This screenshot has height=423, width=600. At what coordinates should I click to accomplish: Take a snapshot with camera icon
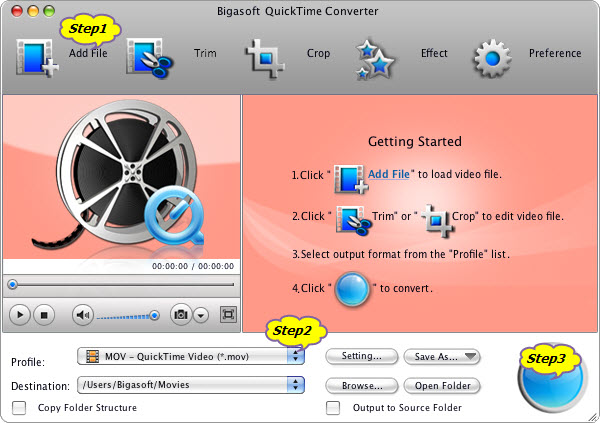click(181, 315)
